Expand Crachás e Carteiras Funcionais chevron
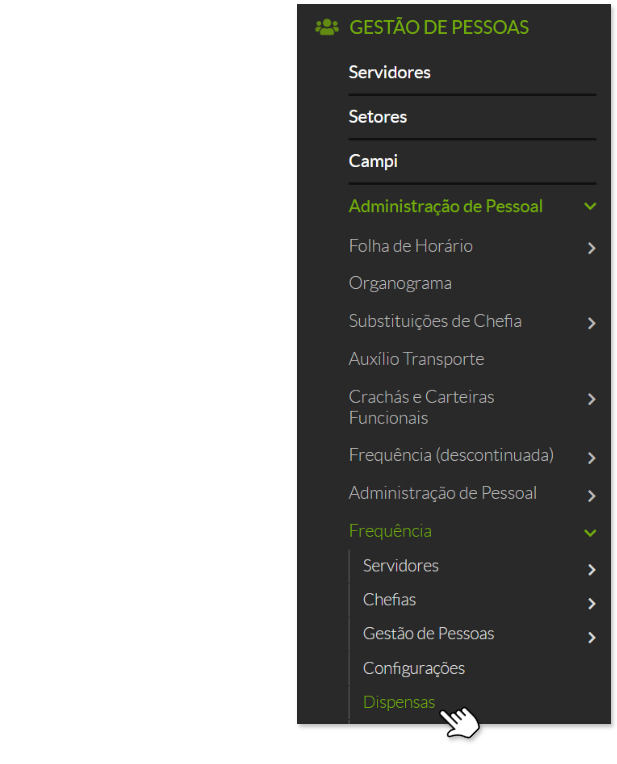The image size is (617, 764). click(592, 399)
